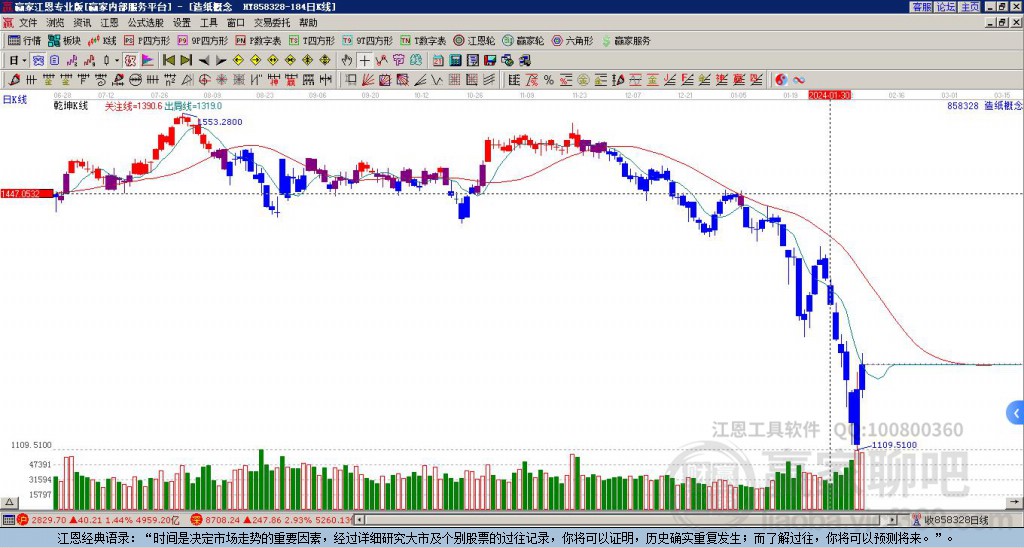Viewport: 1024px width, 548px height.
Task: Click the target circle crosshair icon
Action: click(204, 80)
